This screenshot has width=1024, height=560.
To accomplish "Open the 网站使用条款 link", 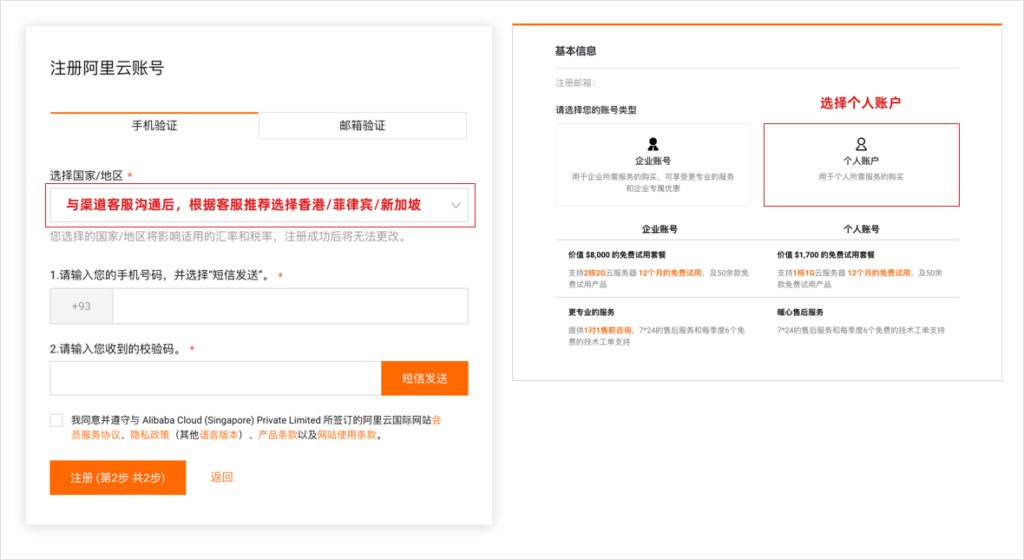I will pos(347,435).
